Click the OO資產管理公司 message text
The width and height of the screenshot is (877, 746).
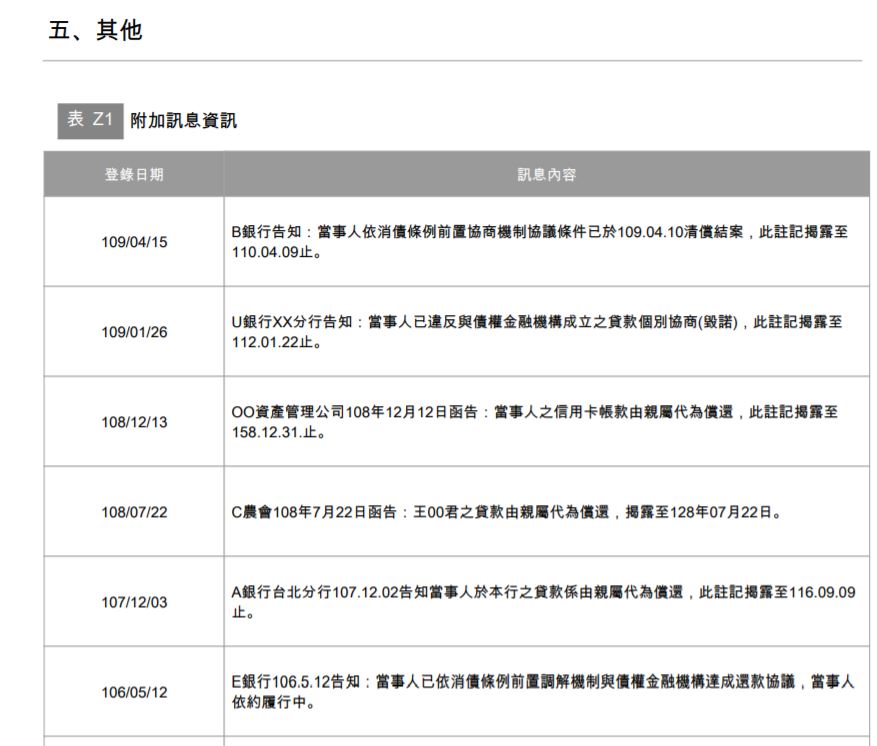coord(535,422)
